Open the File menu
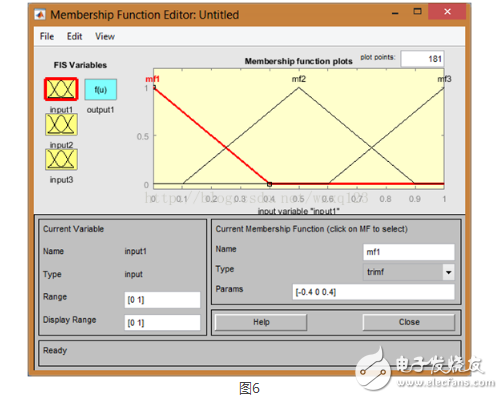 47,36
